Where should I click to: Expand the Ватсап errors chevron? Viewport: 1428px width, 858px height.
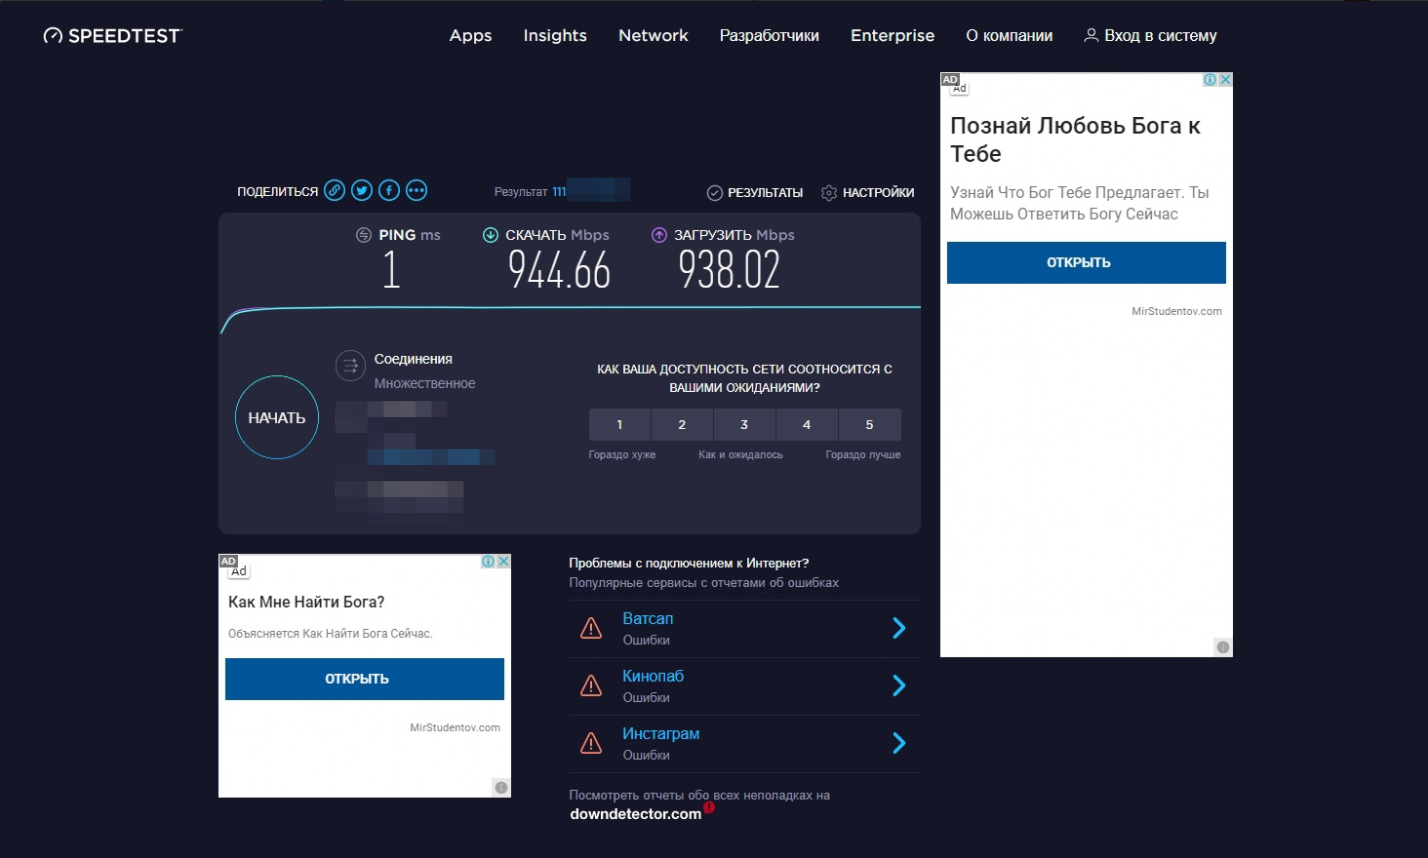[x=899, y=628]
